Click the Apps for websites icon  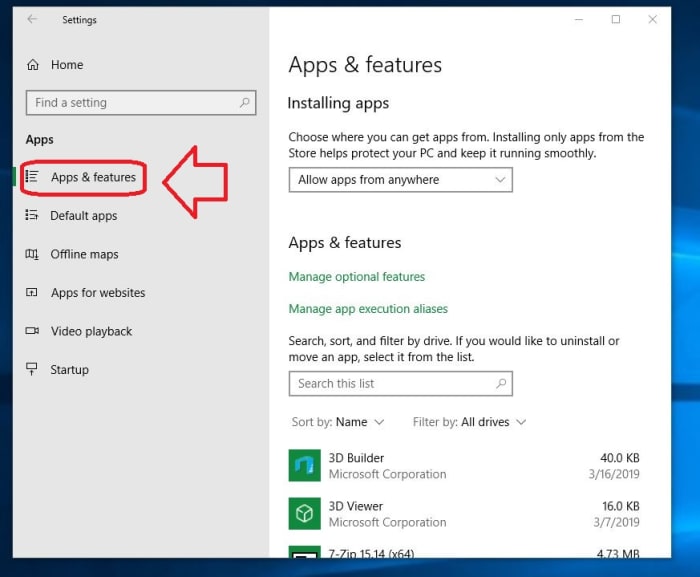(32, 293)
